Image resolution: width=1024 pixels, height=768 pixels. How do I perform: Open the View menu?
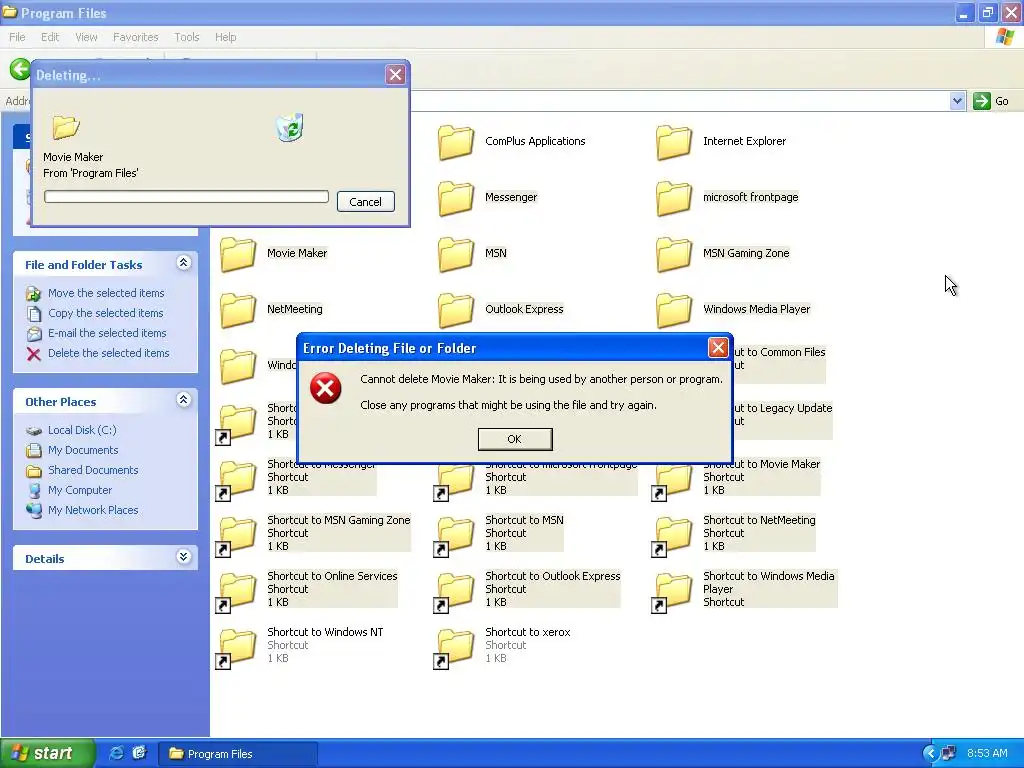(x=86, y=37)
